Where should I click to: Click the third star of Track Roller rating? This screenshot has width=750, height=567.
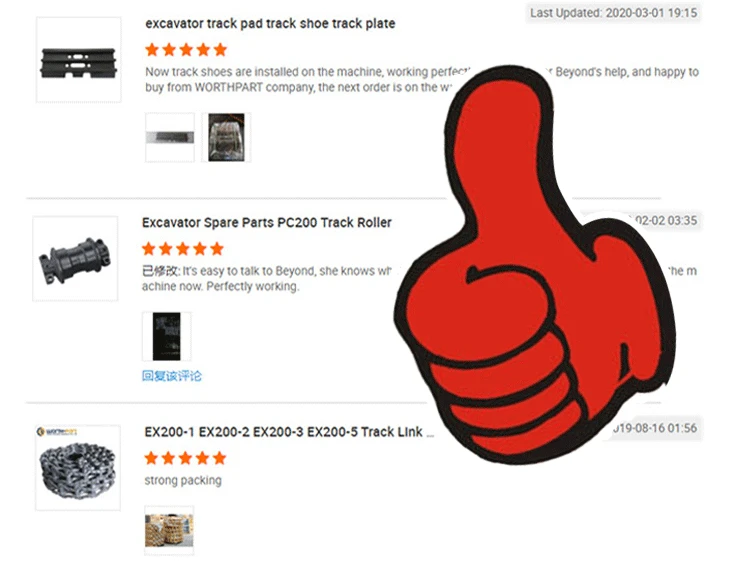pyautogui.click(x=183, y=249)
